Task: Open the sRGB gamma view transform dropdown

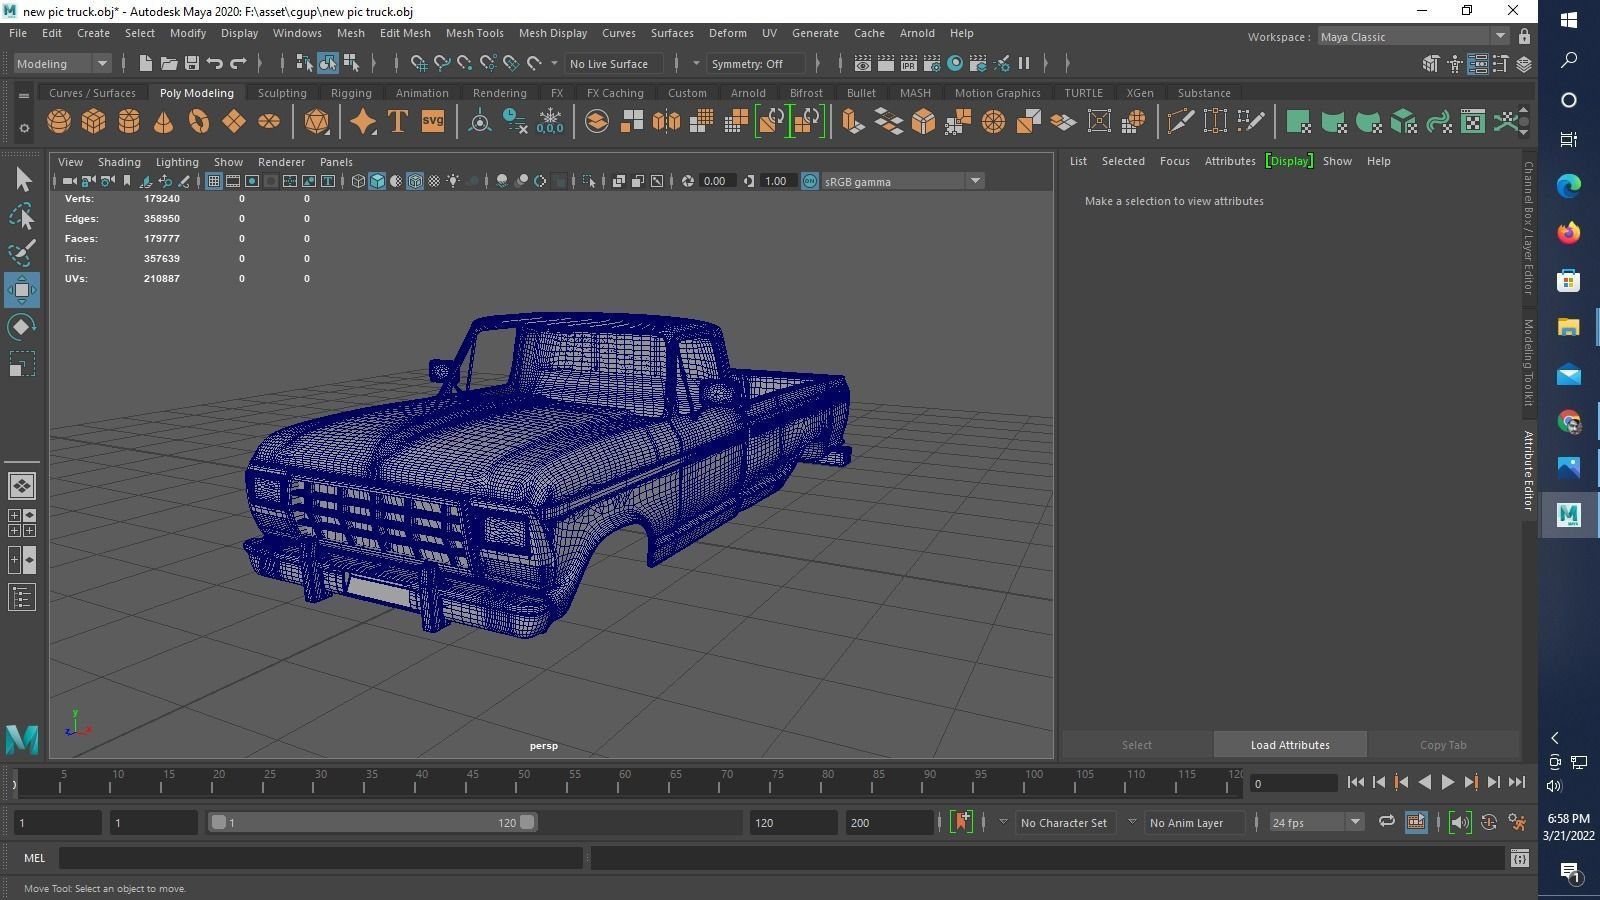Action: (902, 181)
